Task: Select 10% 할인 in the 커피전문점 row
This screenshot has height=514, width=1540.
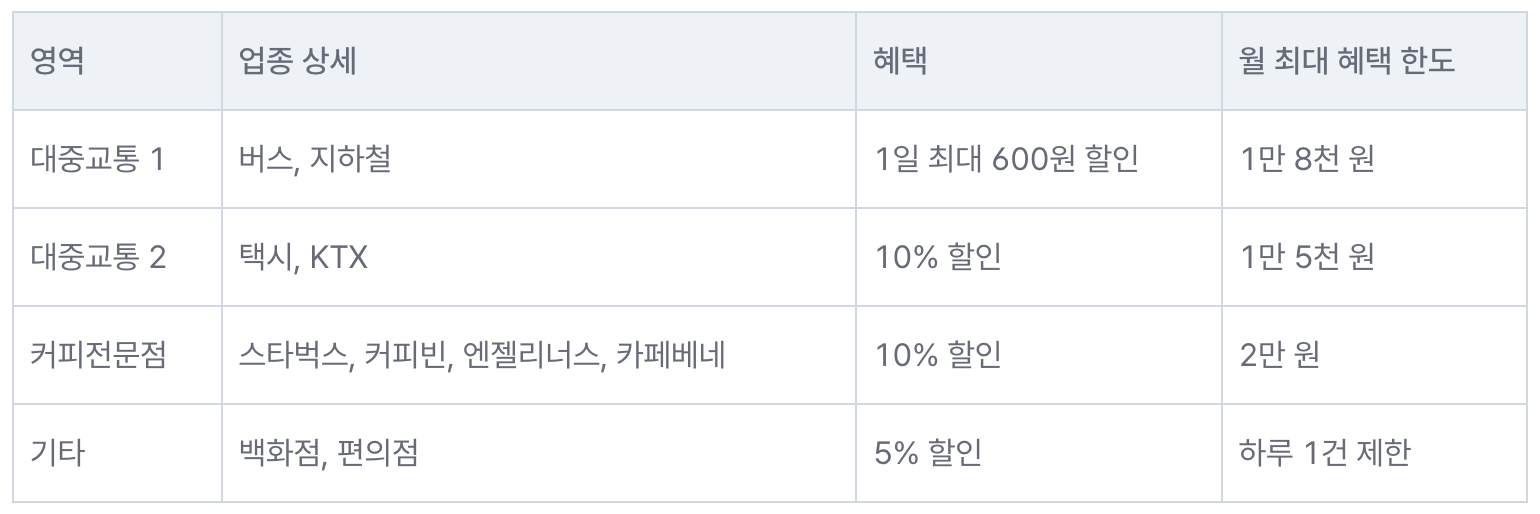Action: (x=1039, y=355)
